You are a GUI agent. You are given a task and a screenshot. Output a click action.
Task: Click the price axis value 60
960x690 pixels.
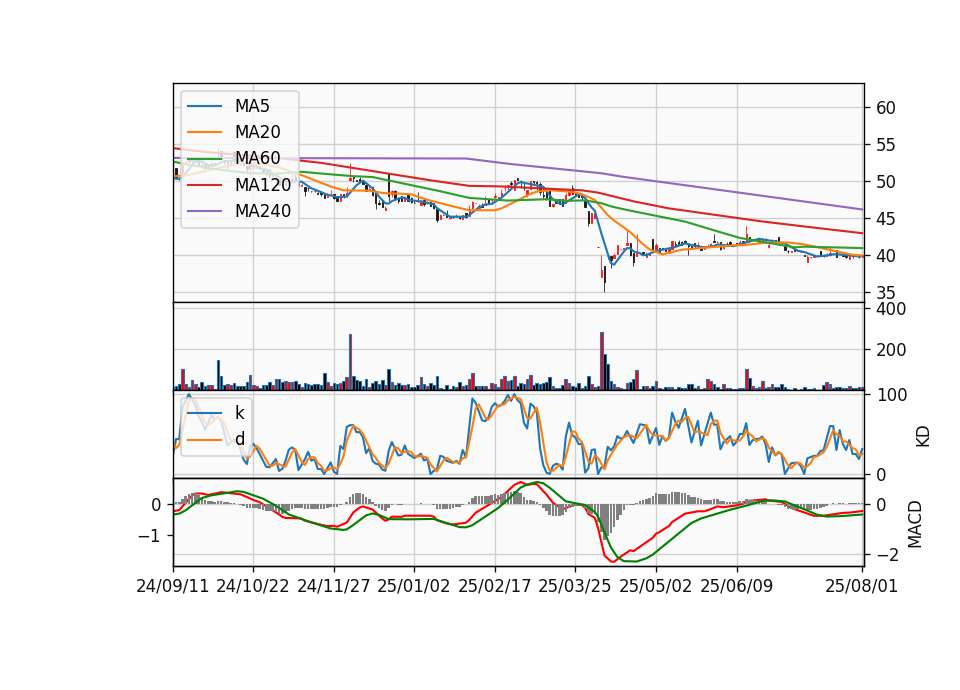(885, 108)
